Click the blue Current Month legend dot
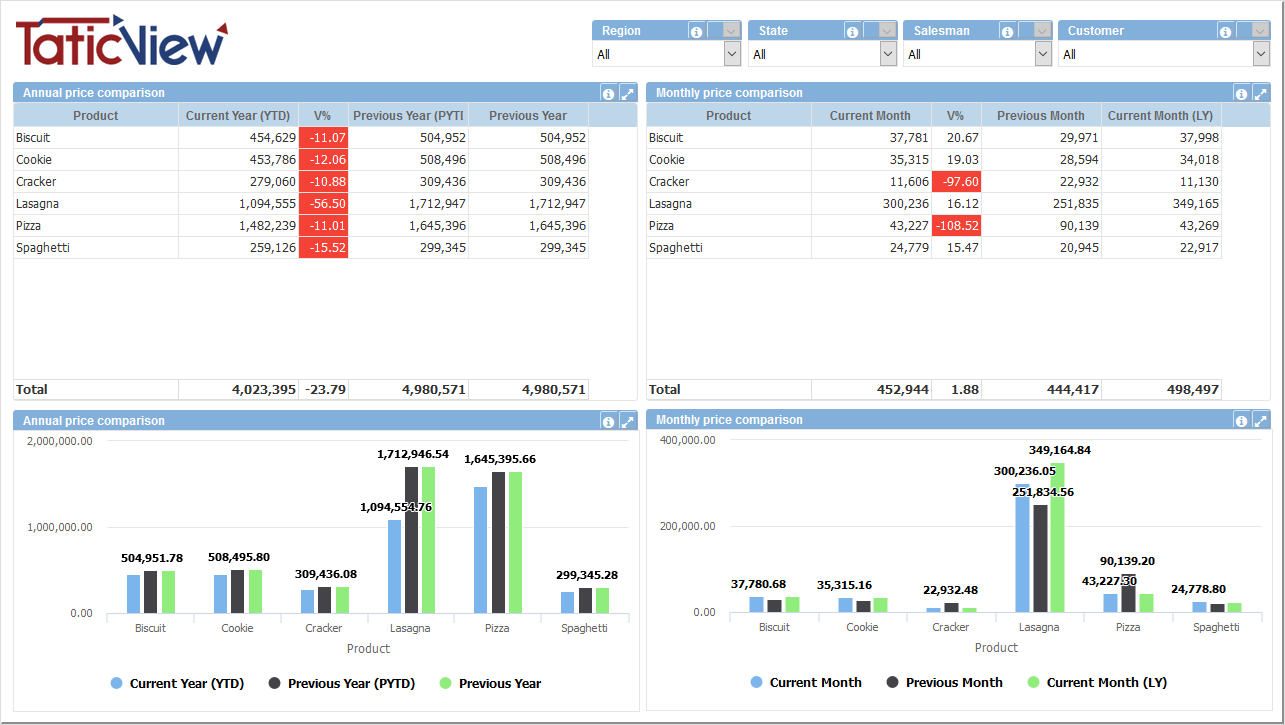Viewport: 1285px width, 725px height. click(x=756, y=683)
